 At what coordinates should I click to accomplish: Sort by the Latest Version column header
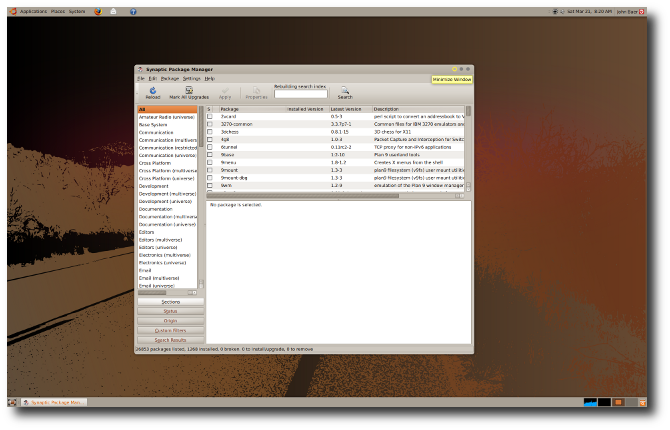coord(350,109)
